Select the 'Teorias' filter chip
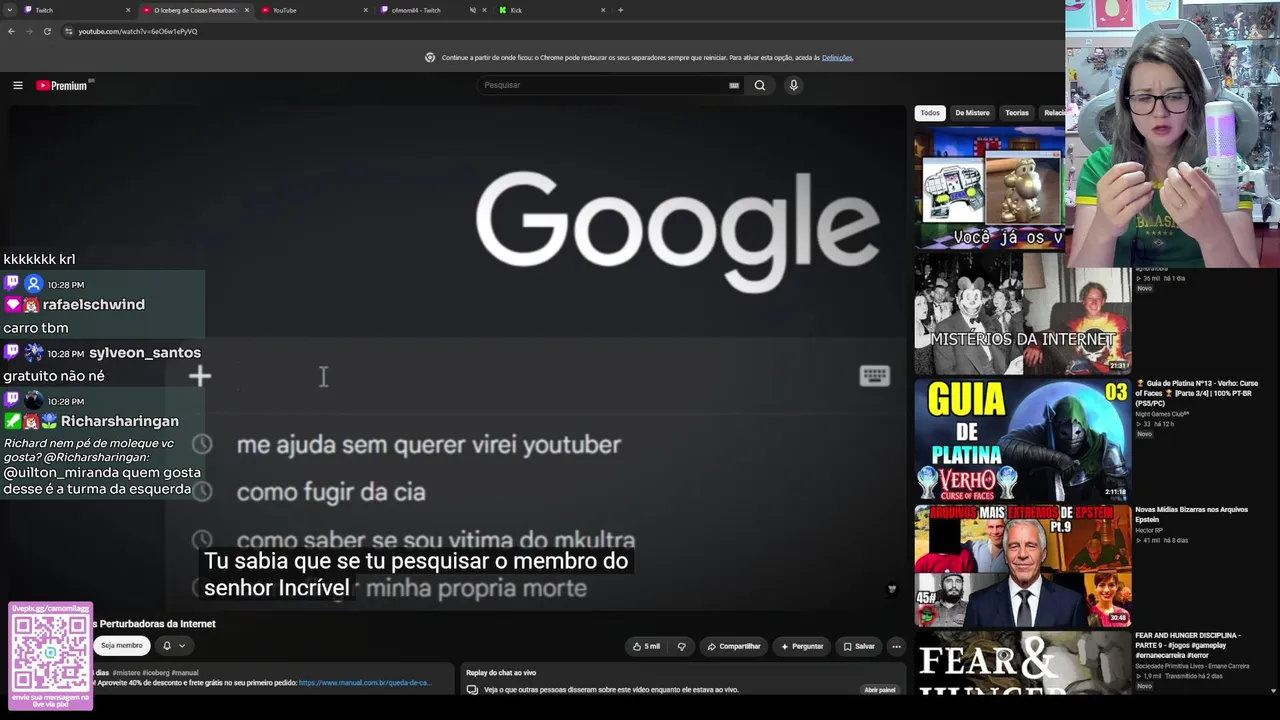The width and height of the screenshot is (1280, 720). click(x=1017, y=113)
